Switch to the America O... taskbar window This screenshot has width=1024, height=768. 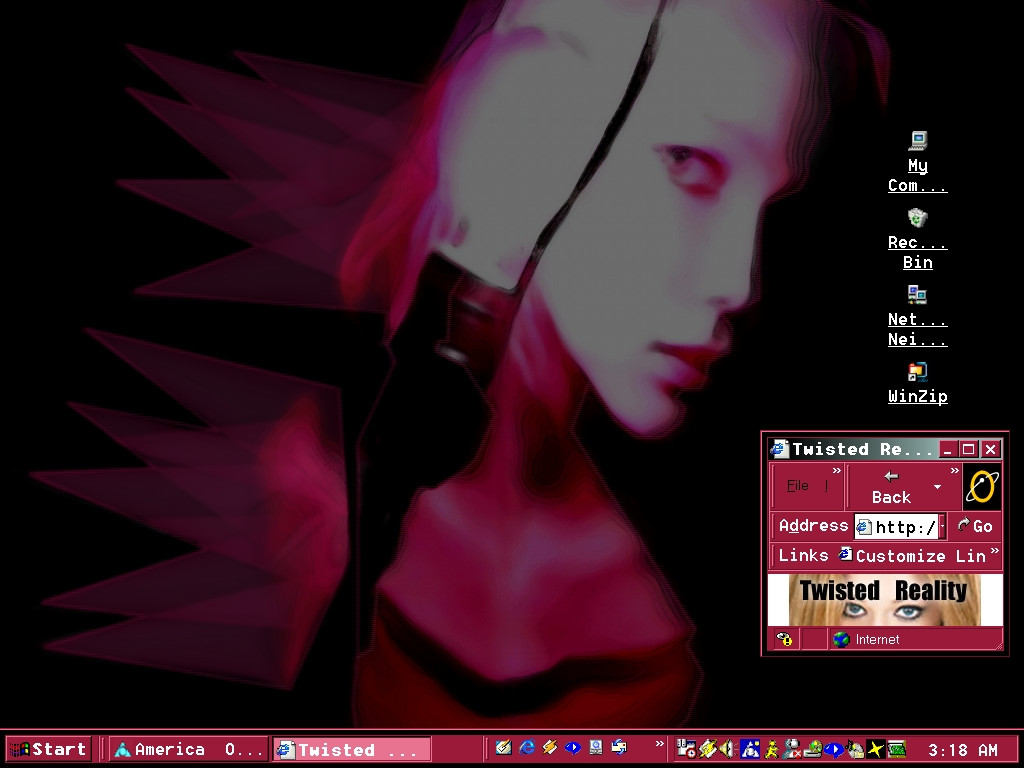click(x=189, y=749)
